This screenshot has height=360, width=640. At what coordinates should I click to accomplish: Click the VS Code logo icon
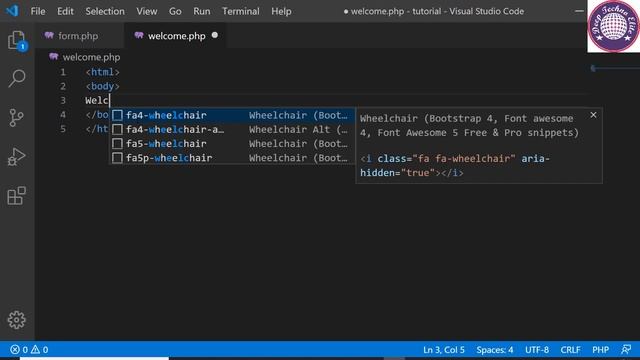point(12,11)
